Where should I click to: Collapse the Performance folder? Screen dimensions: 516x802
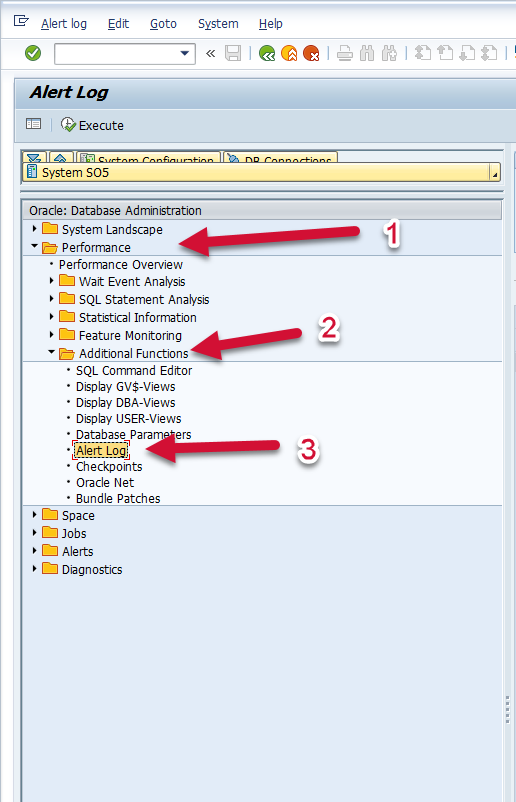pyautogui.click(x=34, y=247)
